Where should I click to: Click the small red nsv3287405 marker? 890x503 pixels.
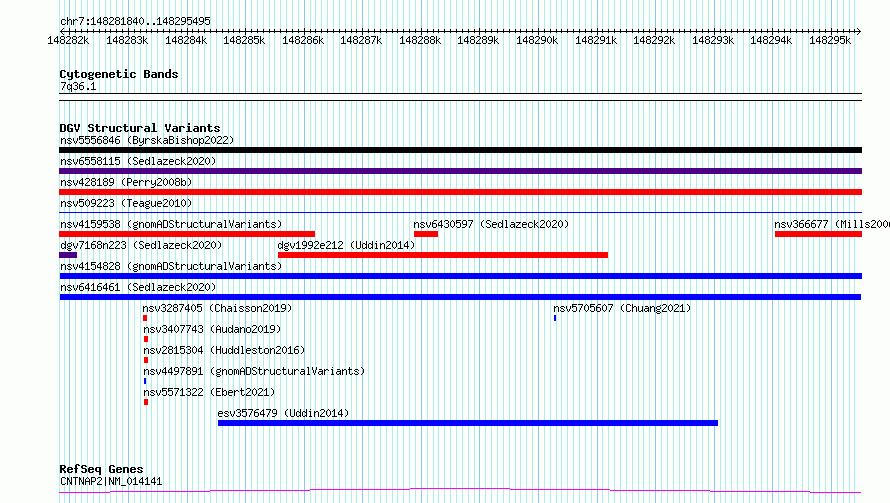click(x=145, y=318)
